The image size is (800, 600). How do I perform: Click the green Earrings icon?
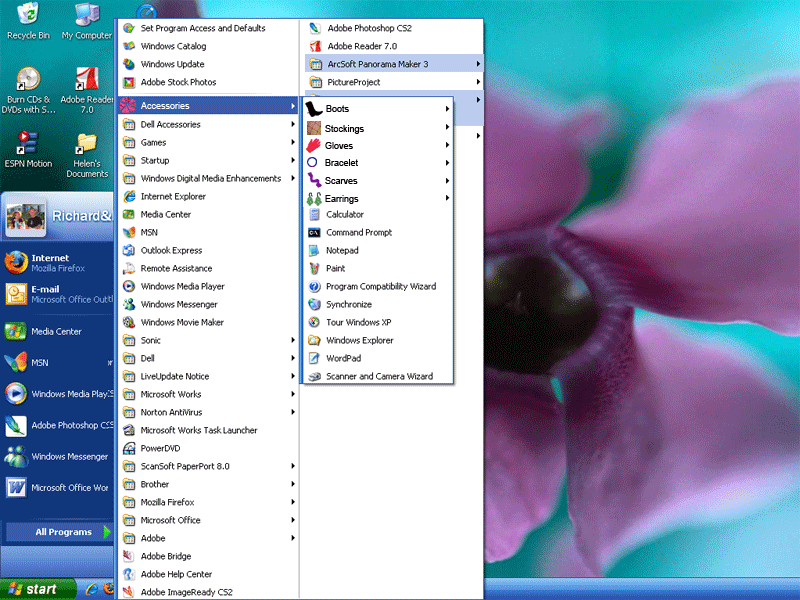[x=314, y=198]
